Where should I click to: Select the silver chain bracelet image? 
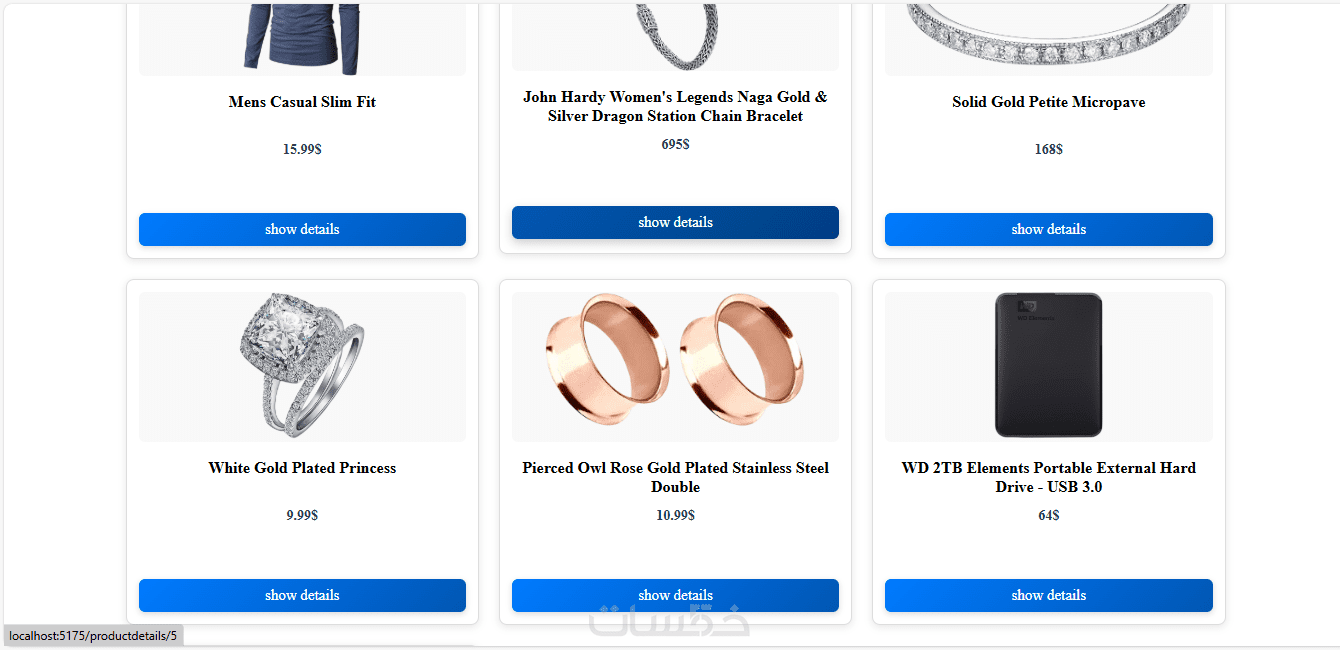point(675,36)
